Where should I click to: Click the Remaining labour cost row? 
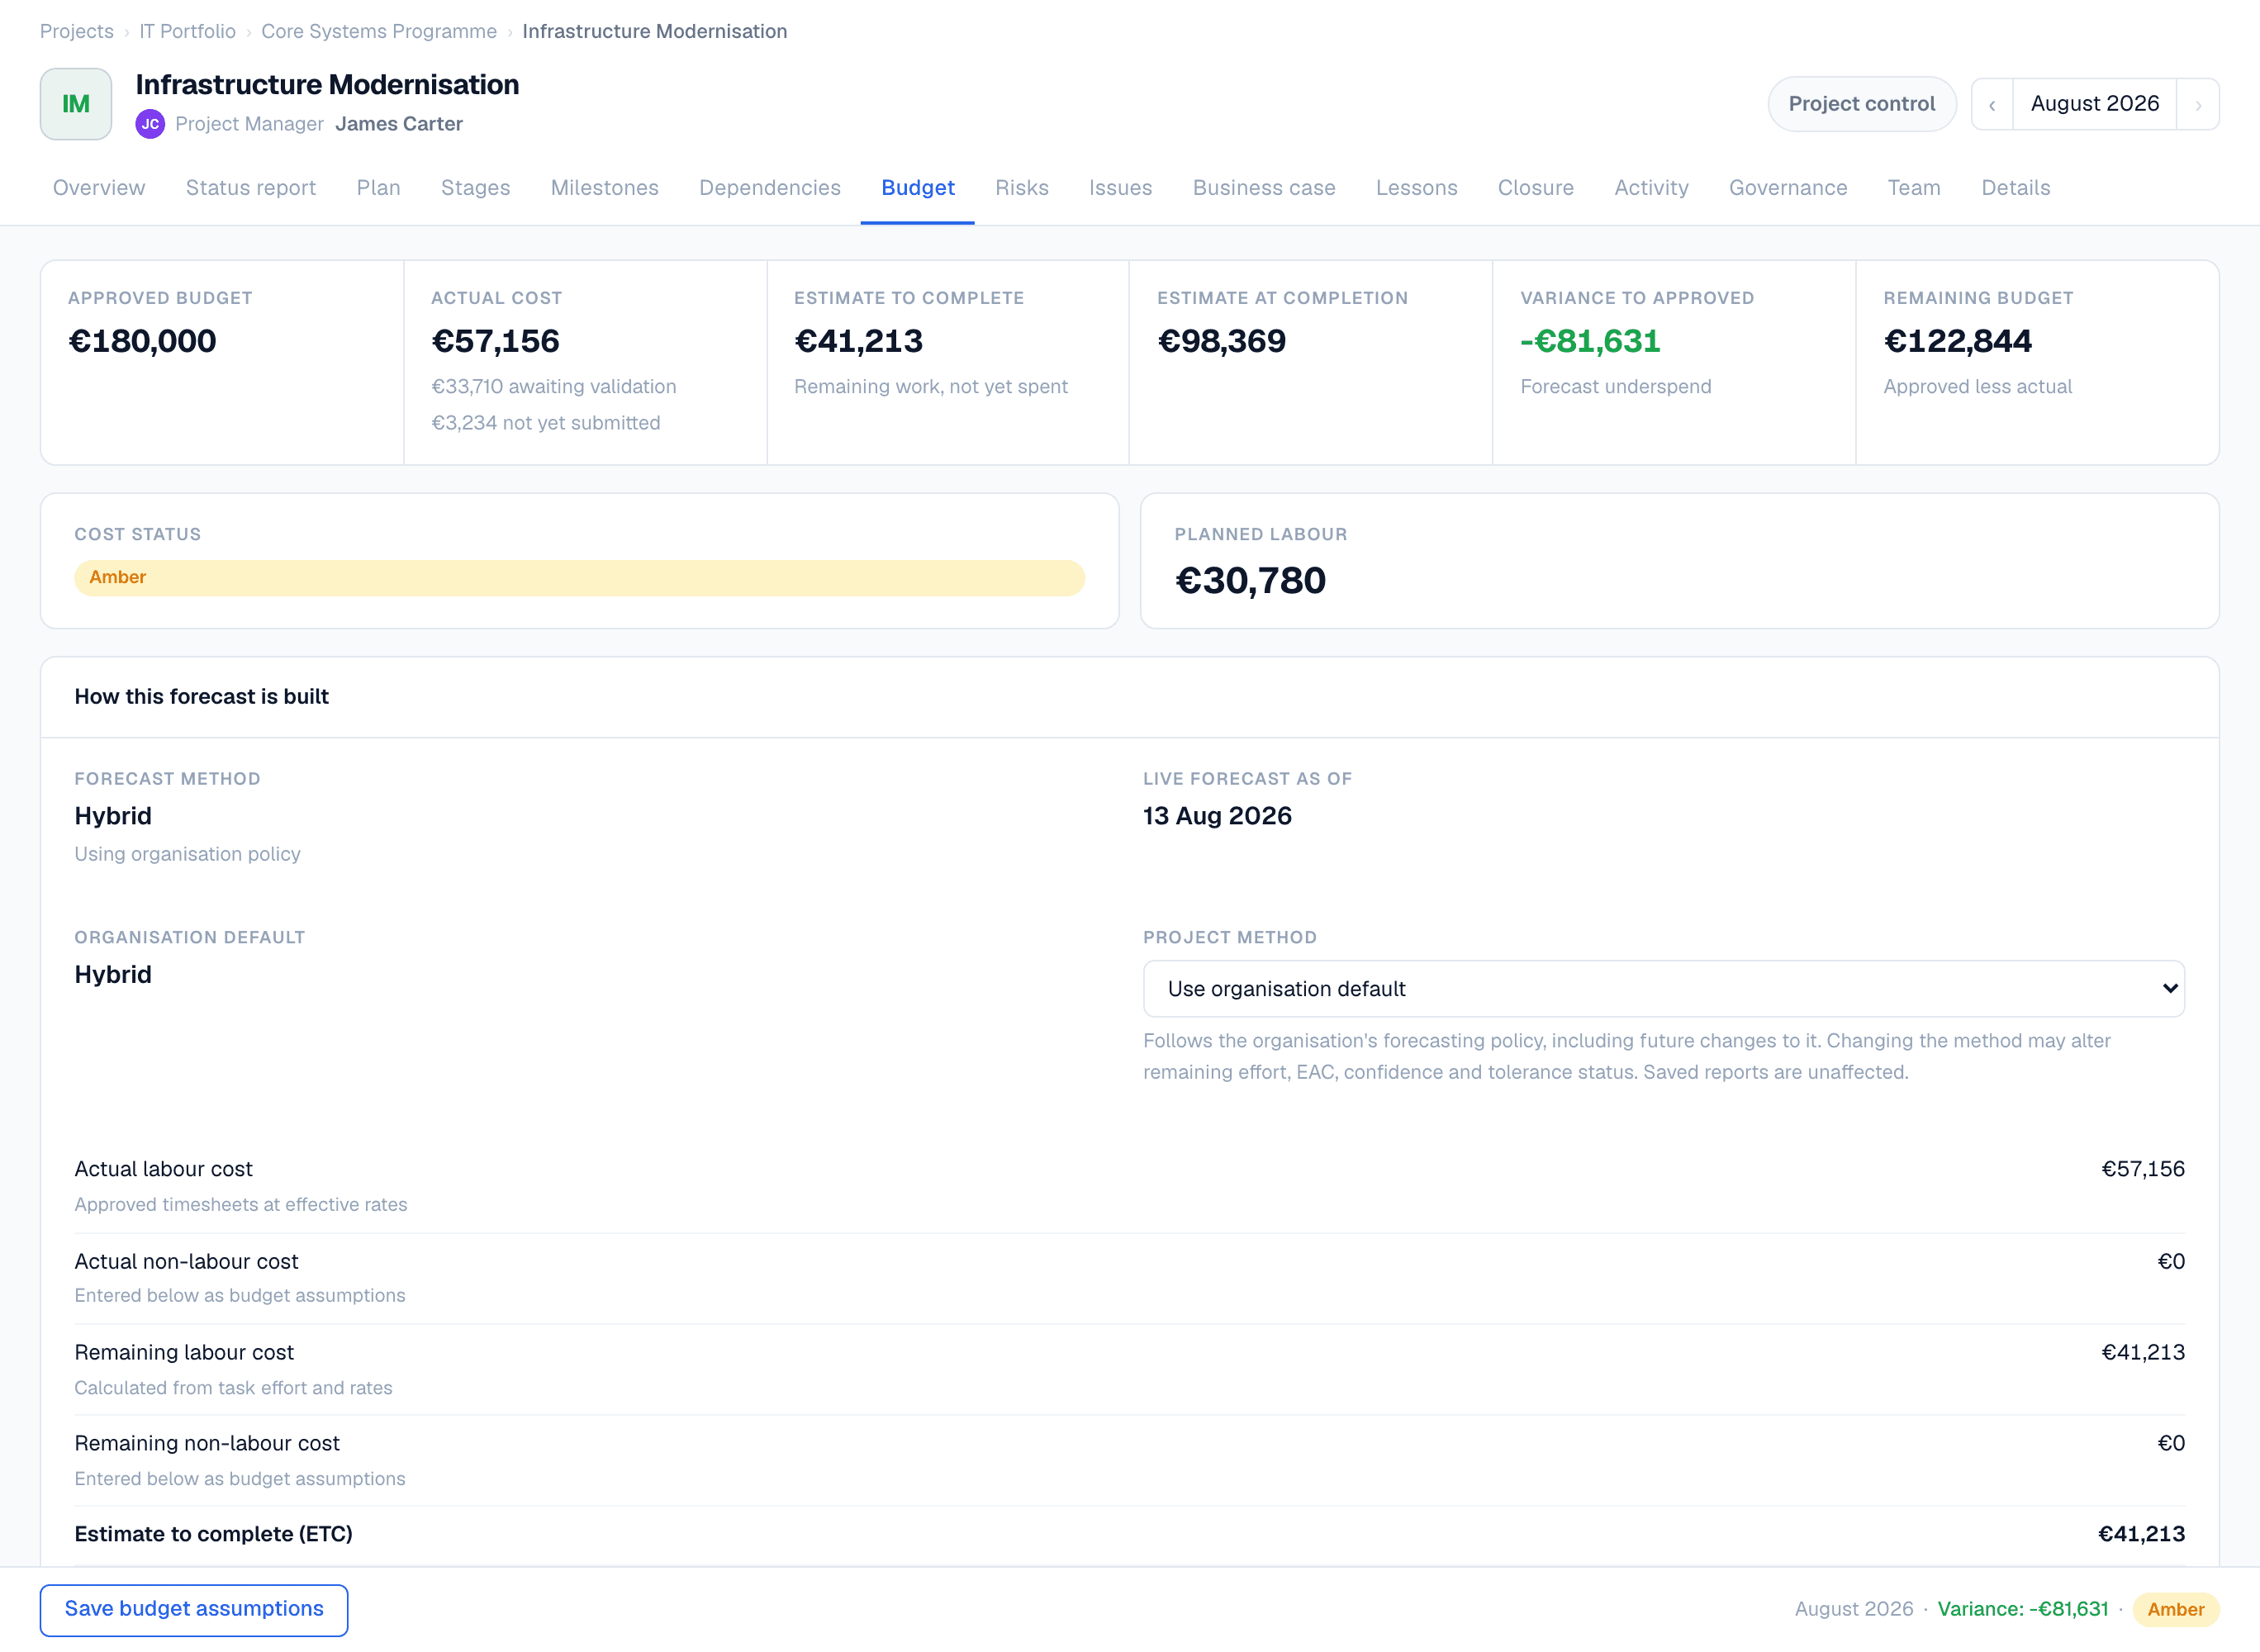(x=1130, y=1369)
